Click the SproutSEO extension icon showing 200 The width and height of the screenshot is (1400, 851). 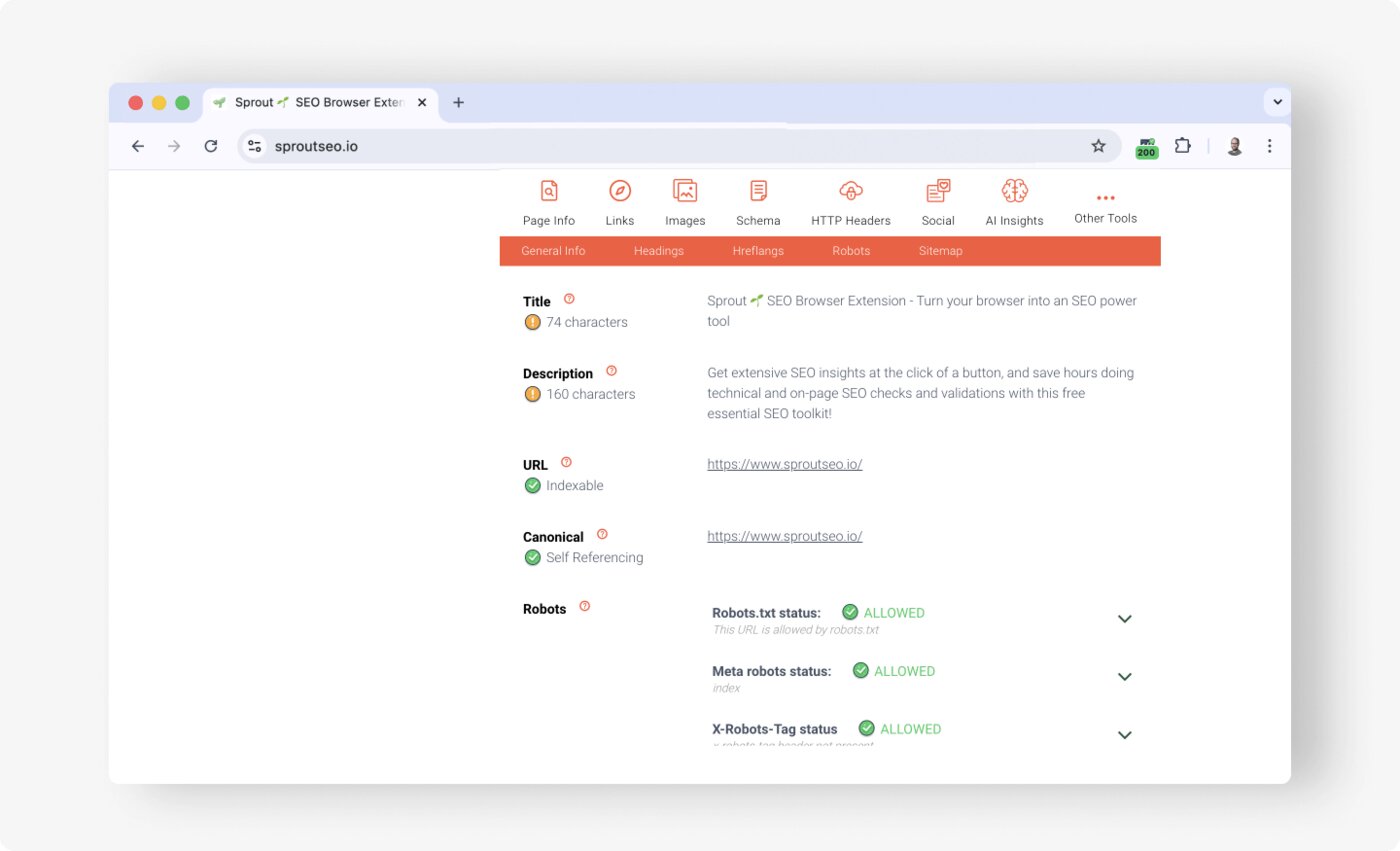(1145, 145)
